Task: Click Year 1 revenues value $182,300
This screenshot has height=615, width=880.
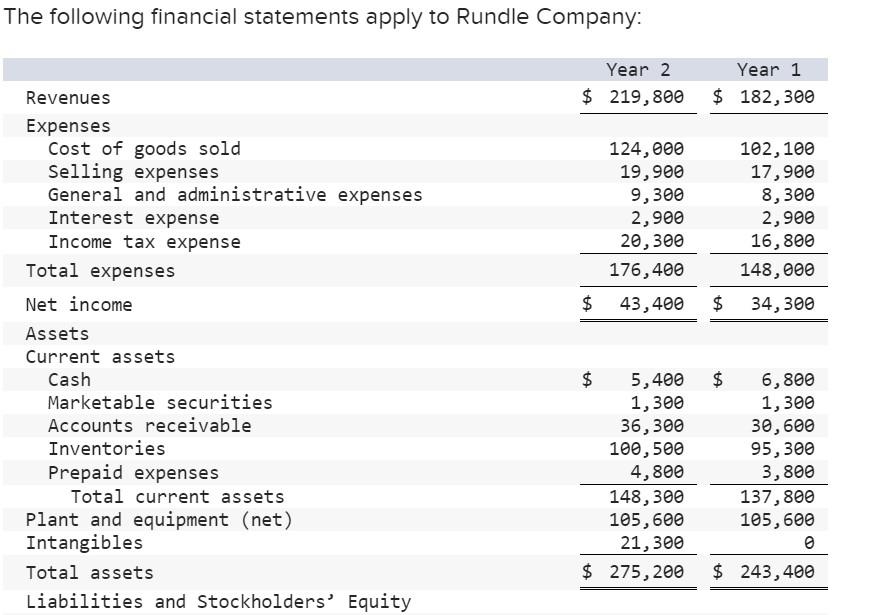Action: pyautogui.click(x=763, y=97)
